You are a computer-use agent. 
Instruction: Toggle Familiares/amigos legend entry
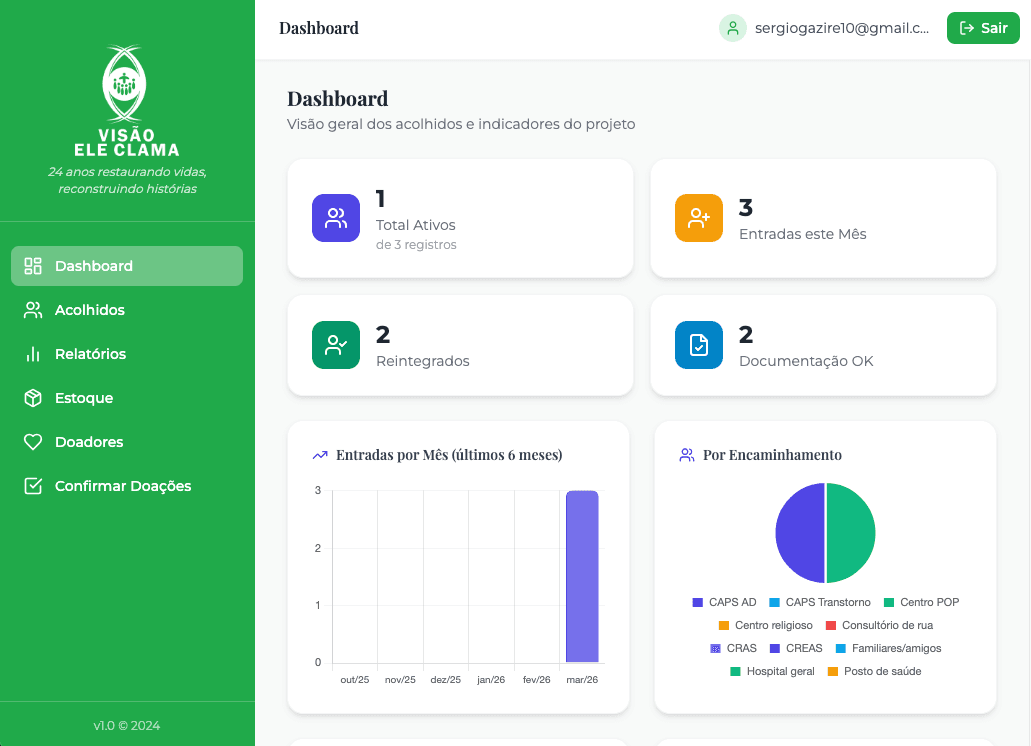click(x=888, y=649)
